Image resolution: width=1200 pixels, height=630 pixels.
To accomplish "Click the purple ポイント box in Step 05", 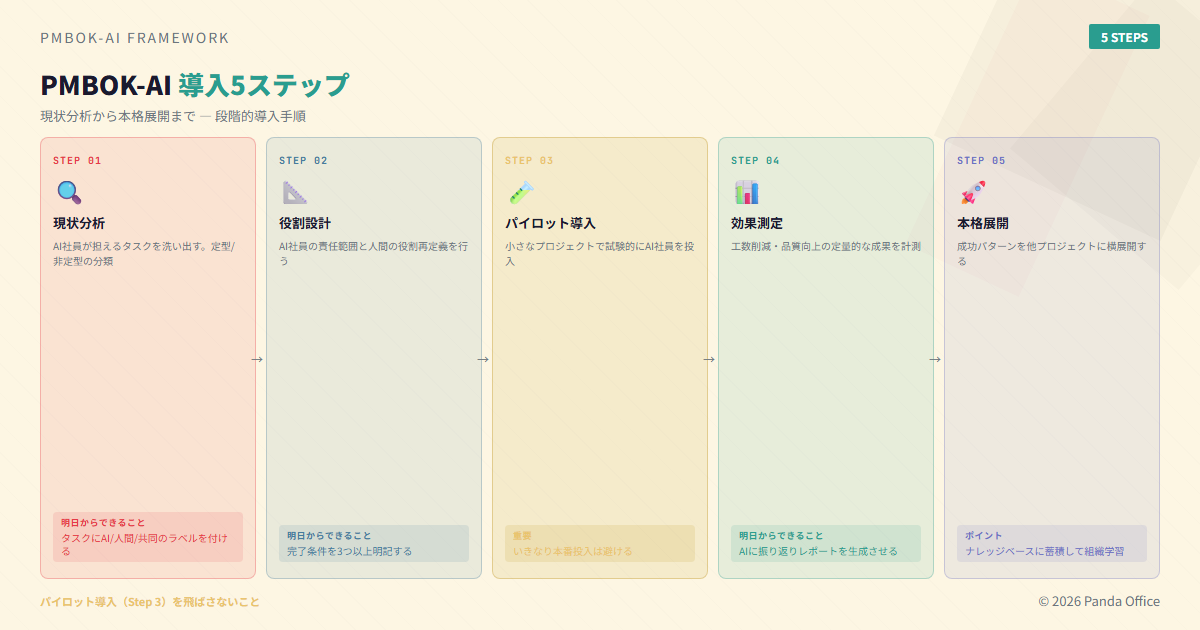I will click(x=1052, y=544).
